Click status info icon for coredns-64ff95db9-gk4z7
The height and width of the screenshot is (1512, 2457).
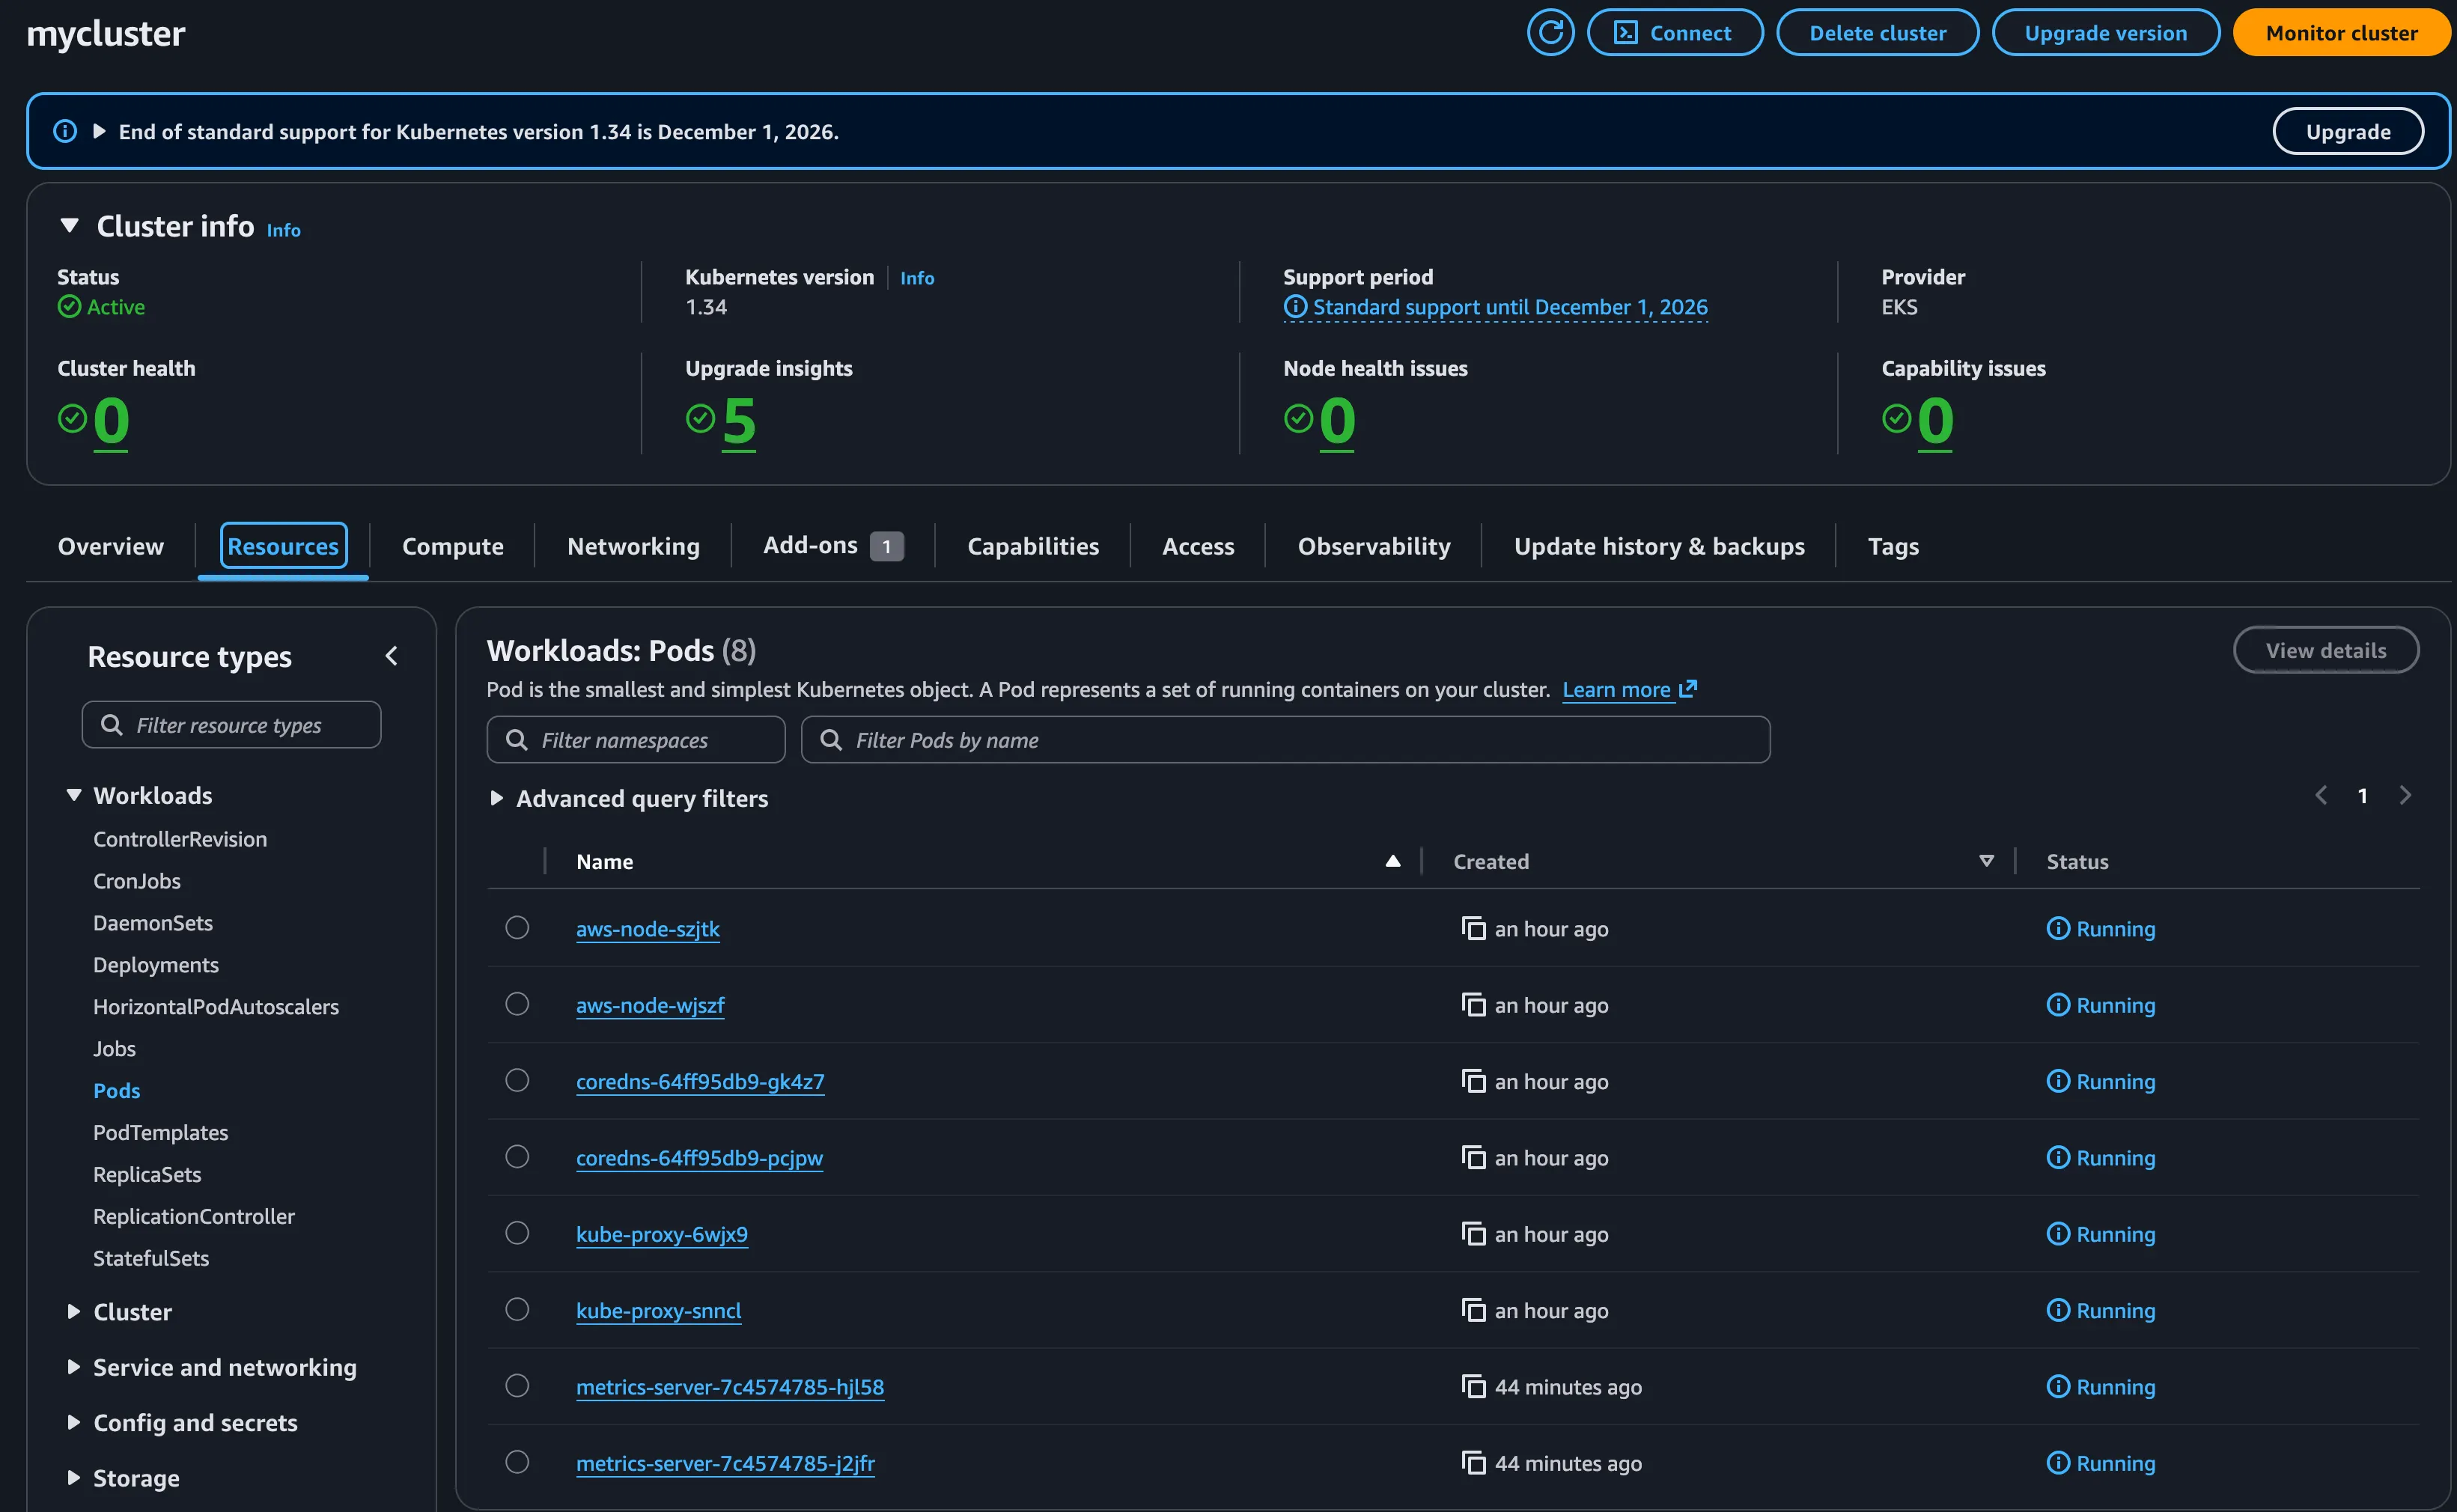click(2058, 1081)
